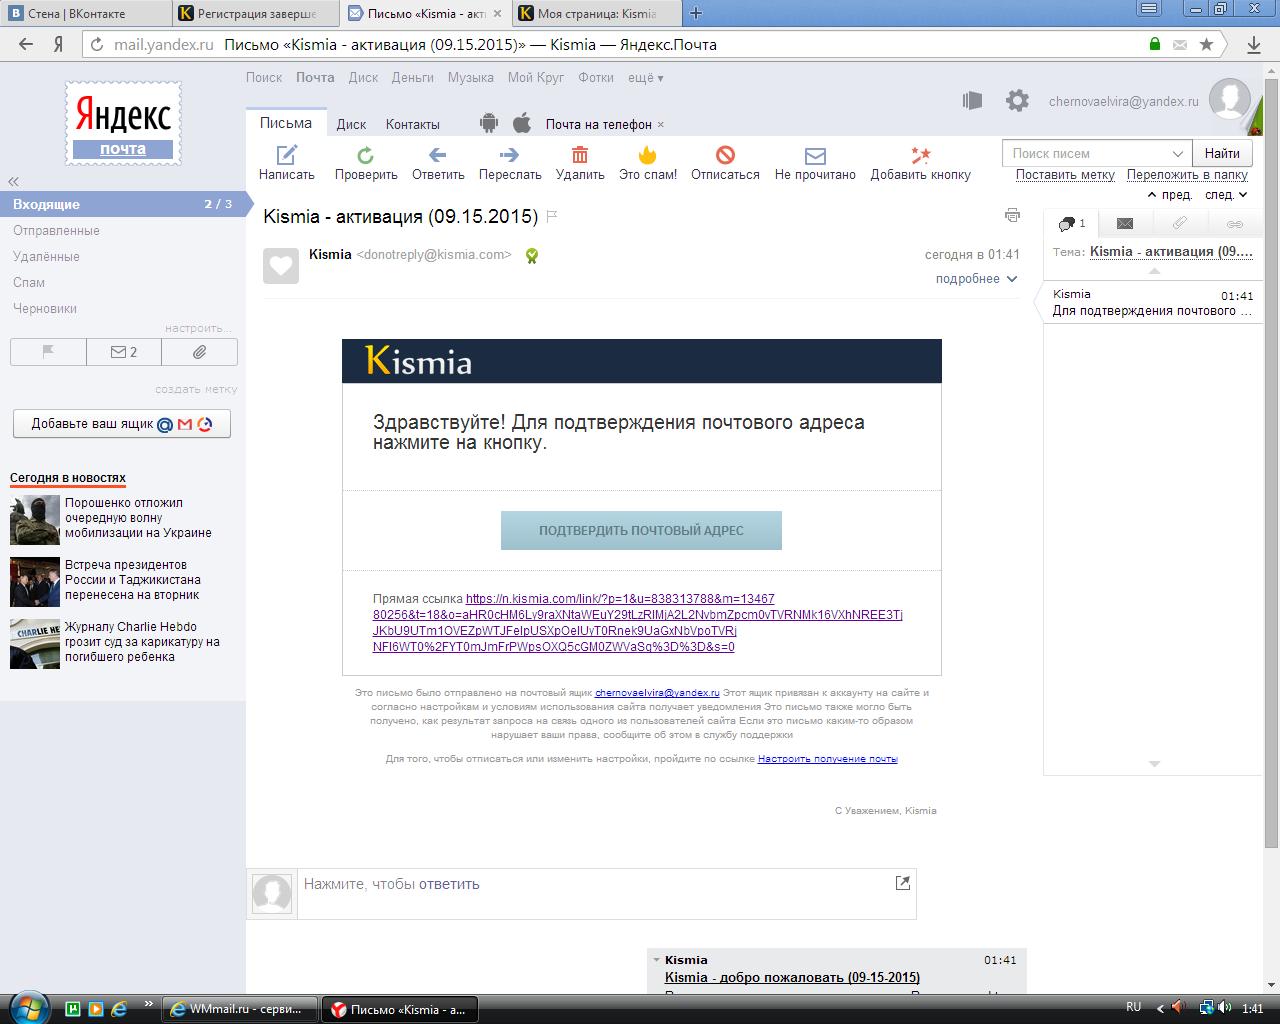Click the создать метку link
Viewport: 1280px width, 1024px height.
click(196, 389)
